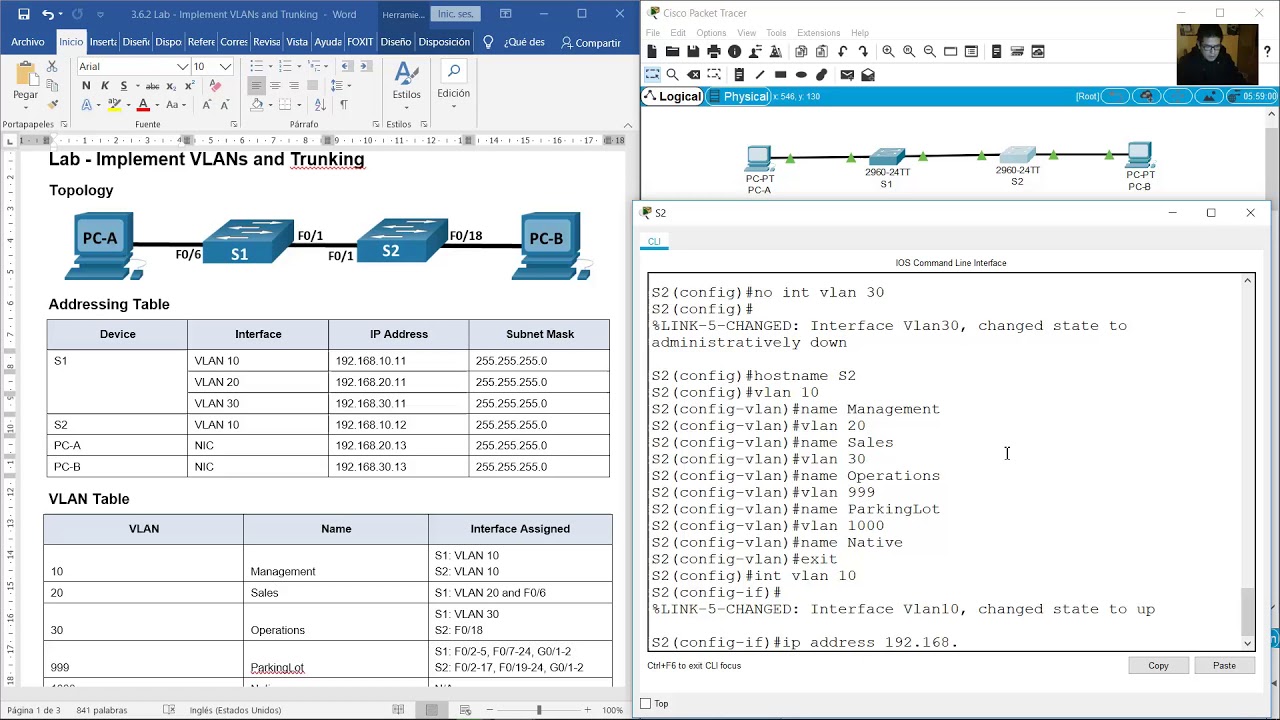Screen dimensions: 1280x720
Task: Undo last action in Word title bar
Action: tap(48, 15)
